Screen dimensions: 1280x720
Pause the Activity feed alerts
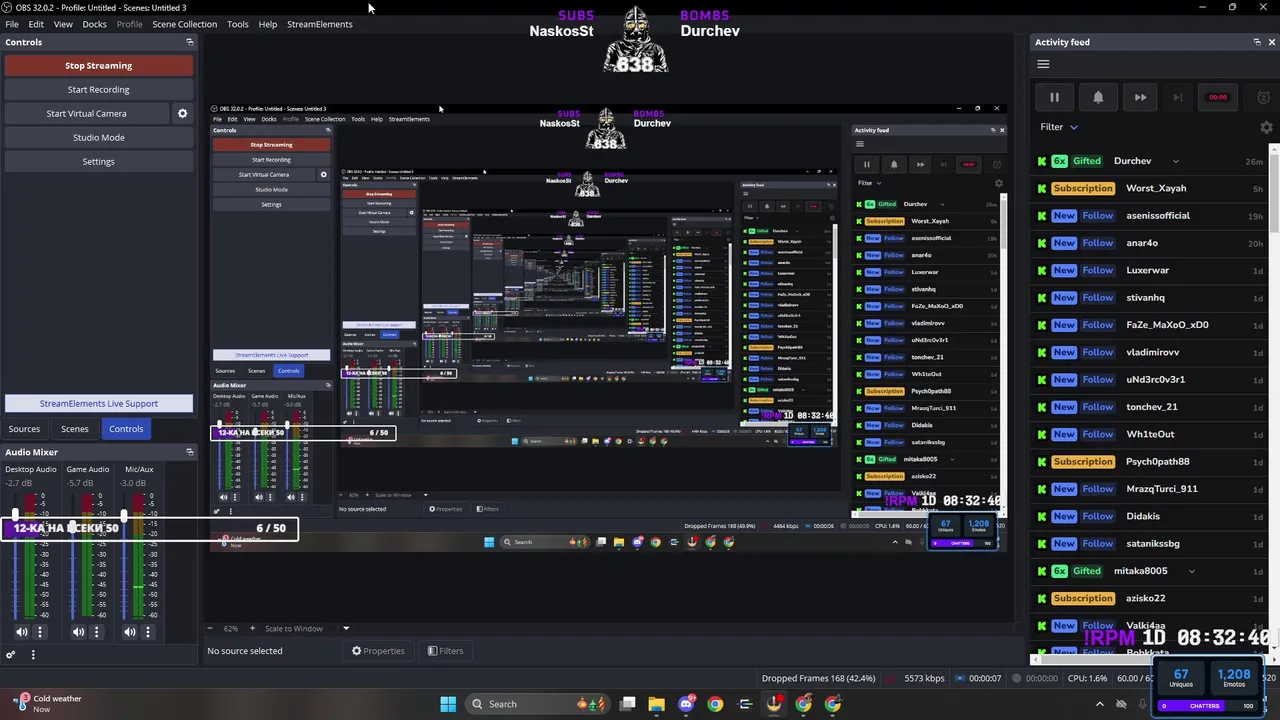pyautogui.click(x=1054, y=97)
